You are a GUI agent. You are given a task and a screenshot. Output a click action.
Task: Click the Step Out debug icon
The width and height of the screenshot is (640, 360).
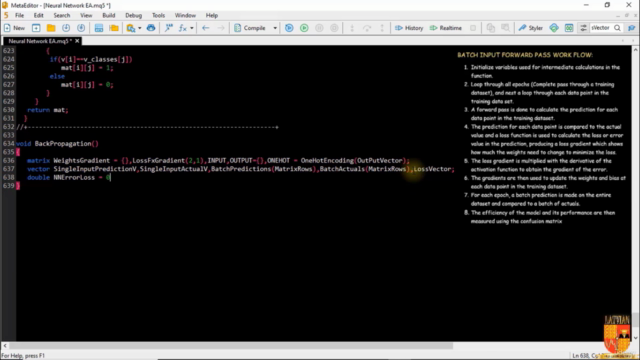click(x=382, y=28)
